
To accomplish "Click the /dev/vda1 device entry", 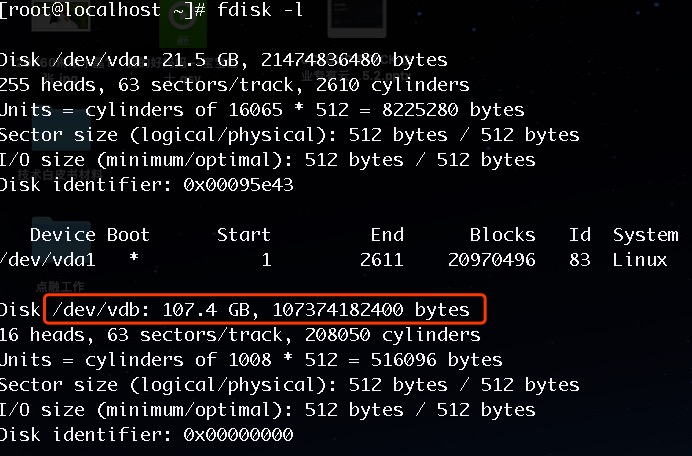I will pyautogui.click(x=48, y=260).
